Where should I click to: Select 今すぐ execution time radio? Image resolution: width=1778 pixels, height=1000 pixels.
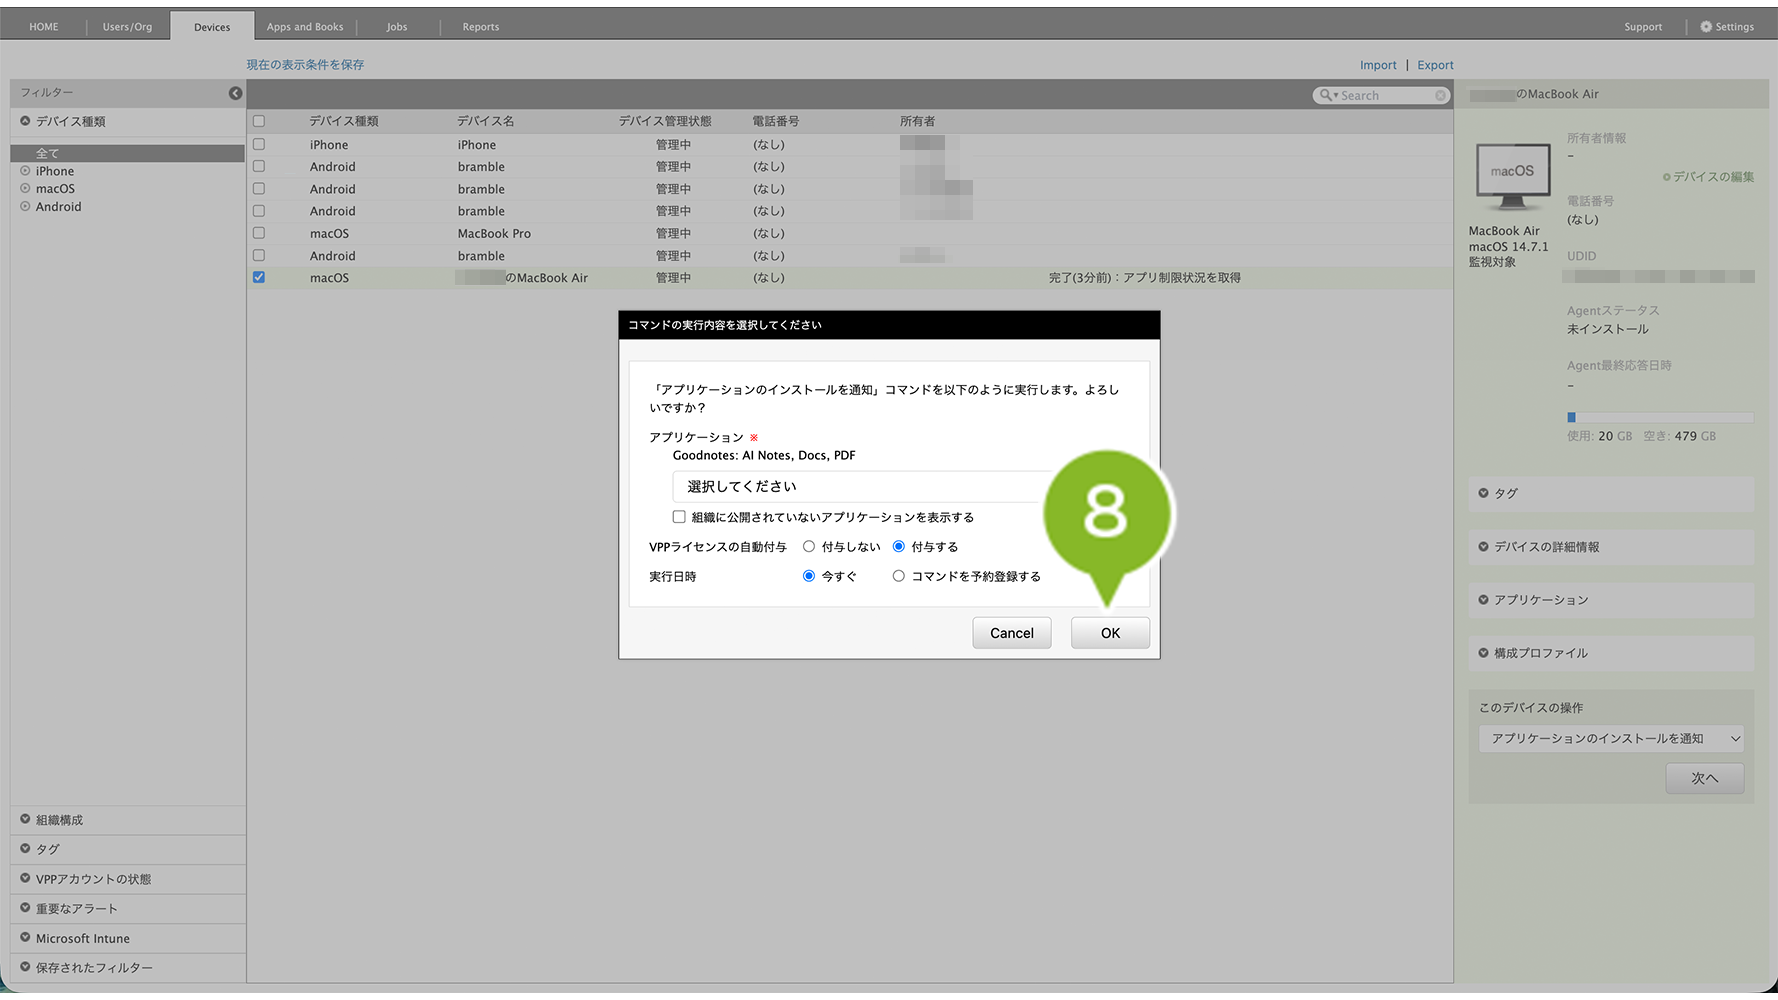coord(809,576)
